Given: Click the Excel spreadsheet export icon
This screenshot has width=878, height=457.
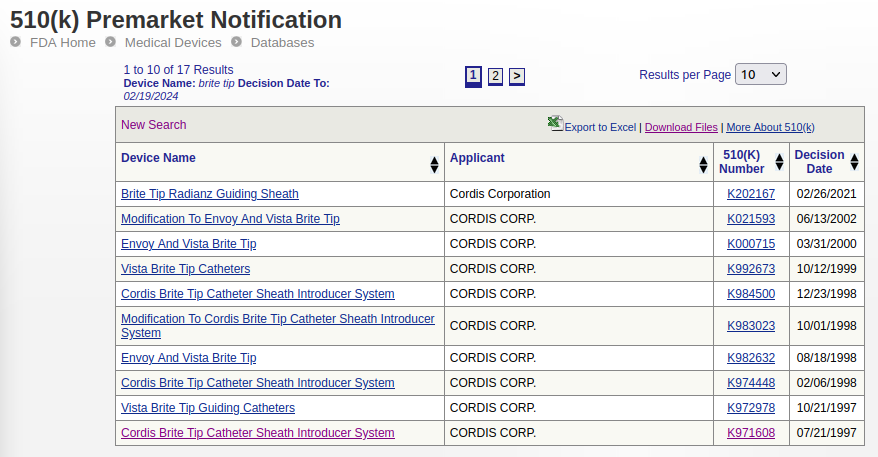Looking at the screenshot, I should (555, 124).
